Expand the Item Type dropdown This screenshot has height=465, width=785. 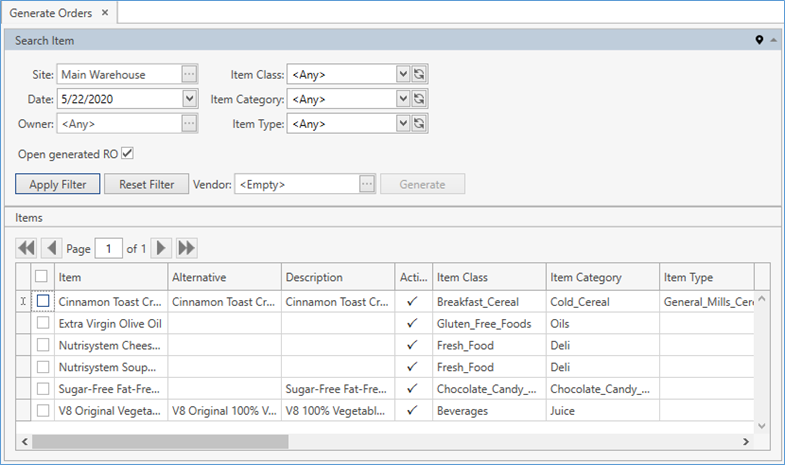pos(403,124)
